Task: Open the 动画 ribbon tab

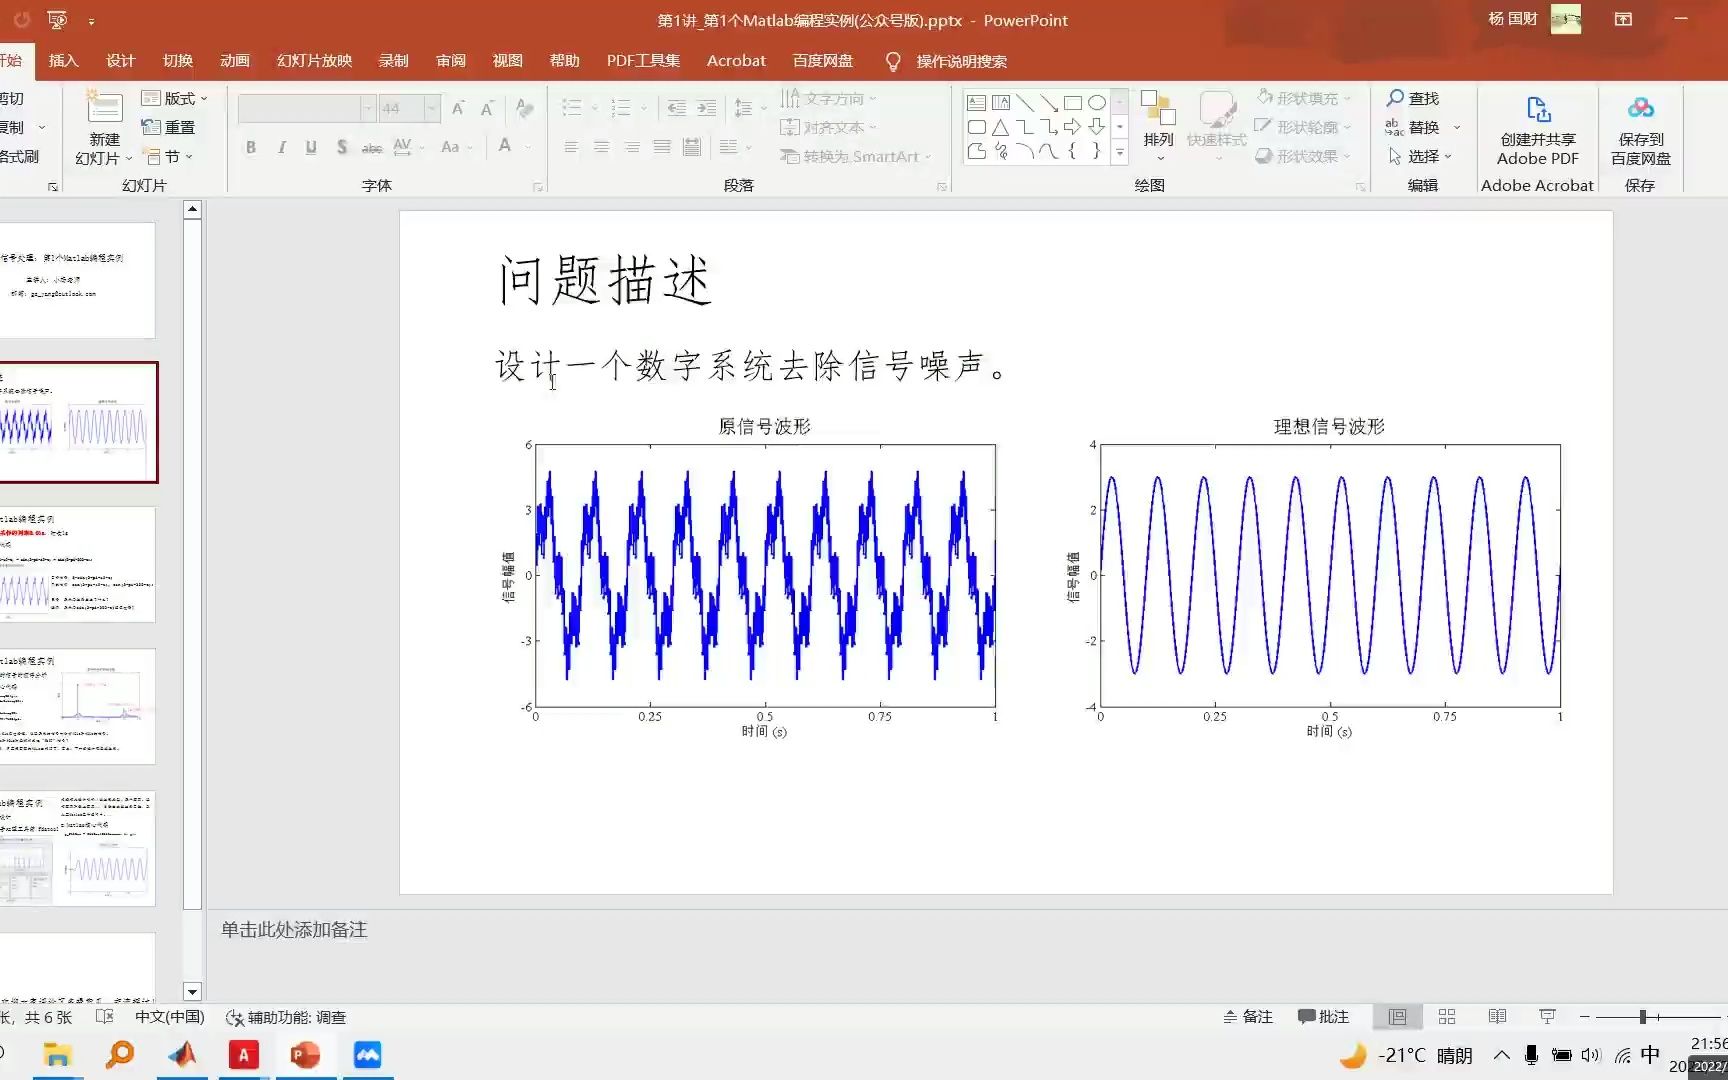Action: point(233,60)
